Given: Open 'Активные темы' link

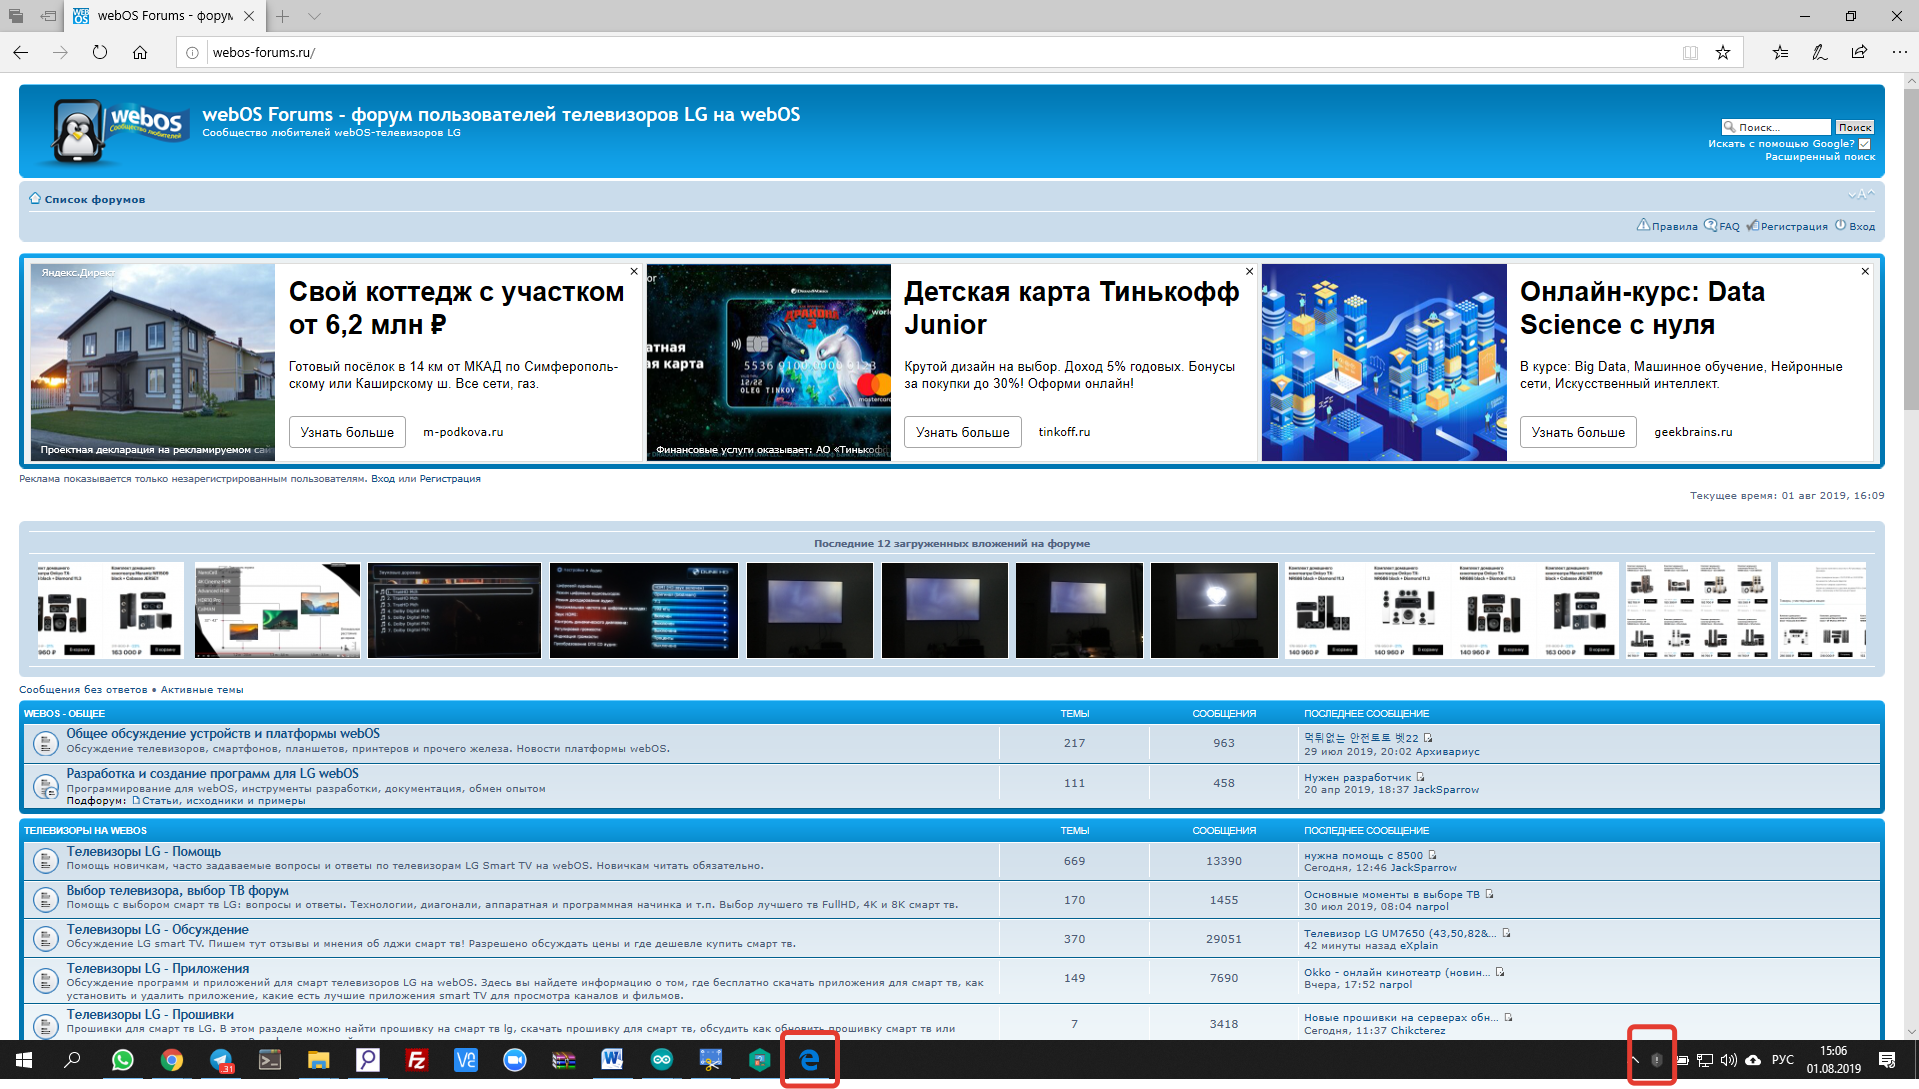Looking at the screenshot, I should tap(202, 690).
